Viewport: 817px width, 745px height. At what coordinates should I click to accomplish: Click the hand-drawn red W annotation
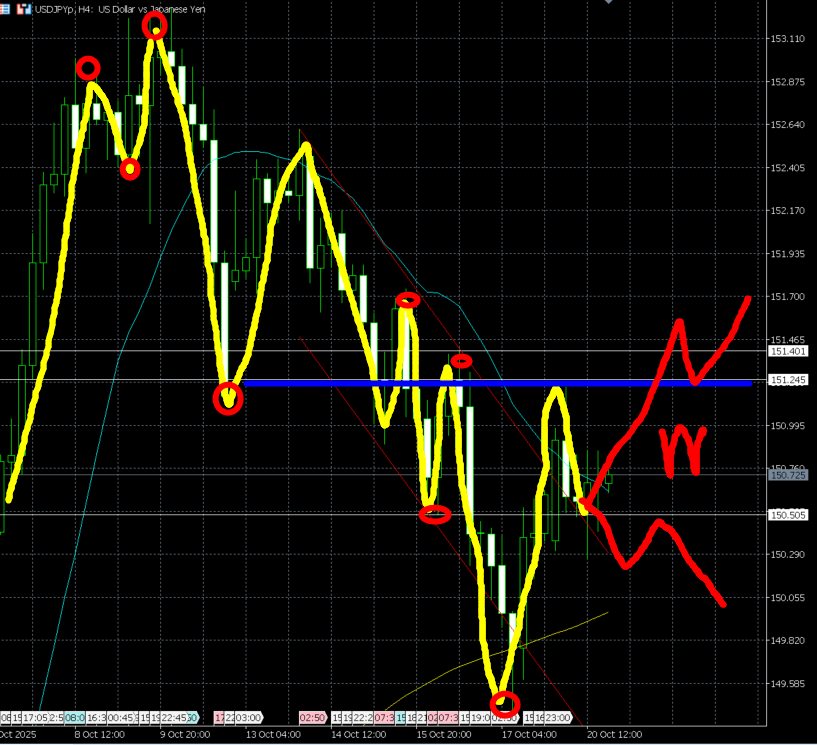click(681, 449)
